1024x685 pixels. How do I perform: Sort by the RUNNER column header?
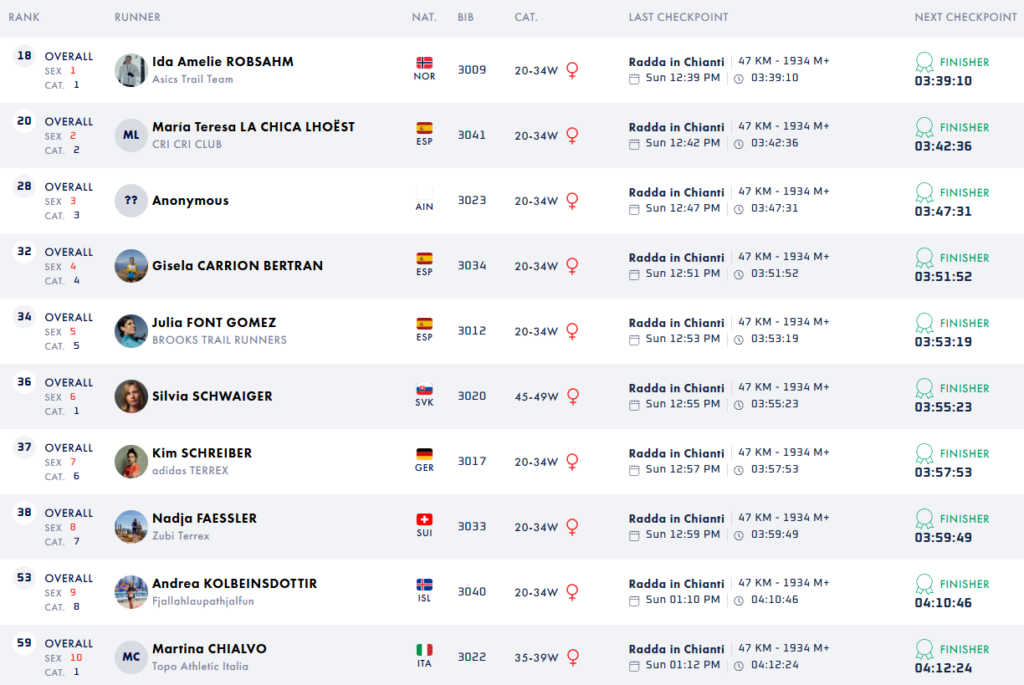coord(137,17)
